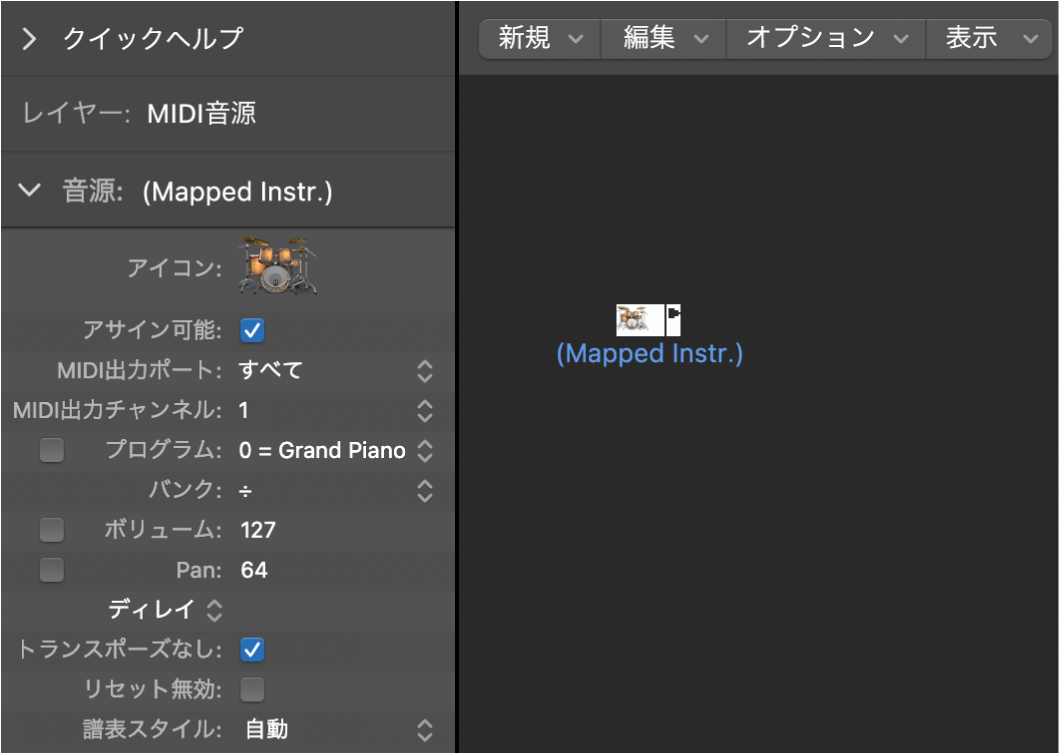Viewport: 1059px width, 753px height.
Task: Collapse the 音源 (Mapped Instr.) section
Action: [x=29, y=190]
